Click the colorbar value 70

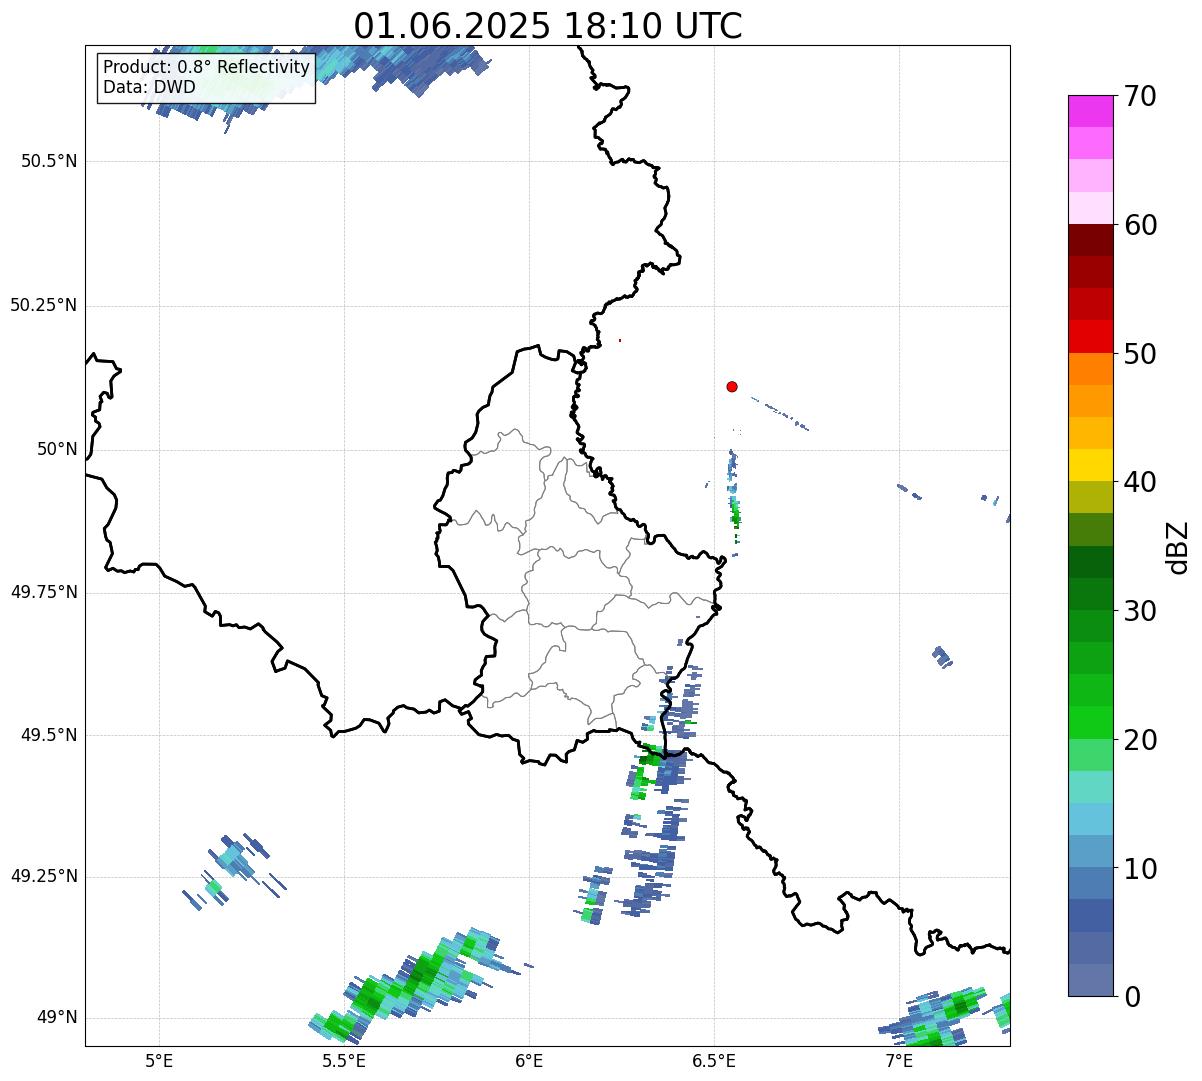point(1140,96)
